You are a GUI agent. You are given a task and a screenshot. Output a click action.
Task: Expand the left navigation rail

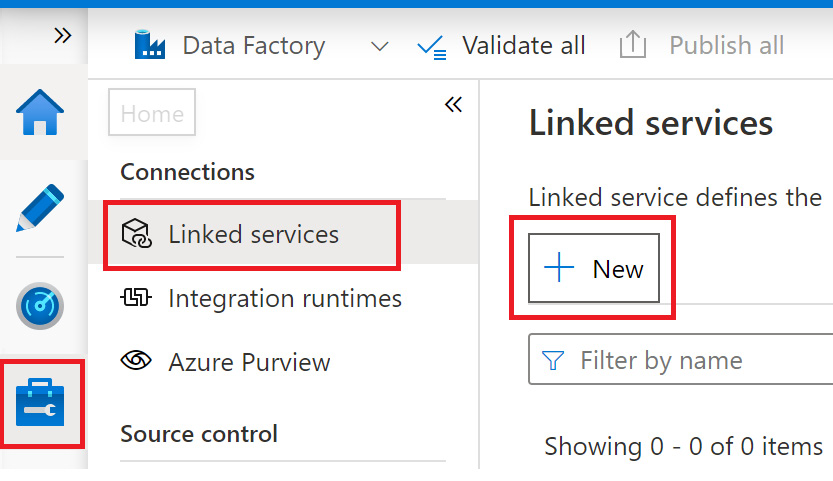click(x=63, y=36)
